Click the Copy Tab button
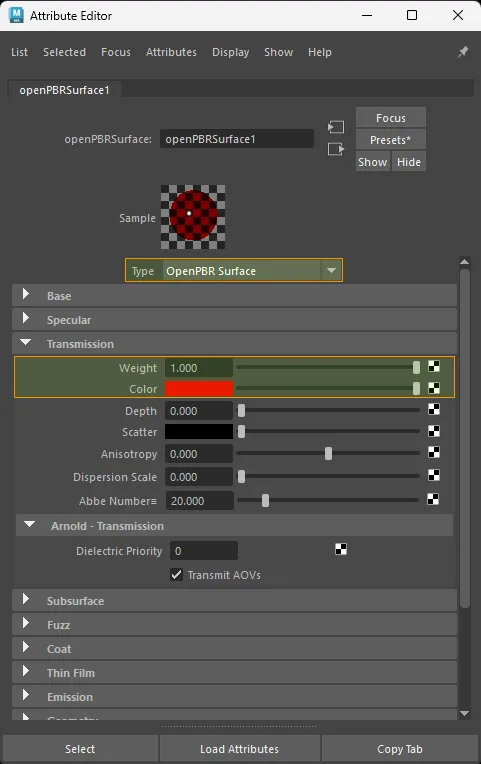The height and width of the screenshot is (764, 481). [400, 749]
